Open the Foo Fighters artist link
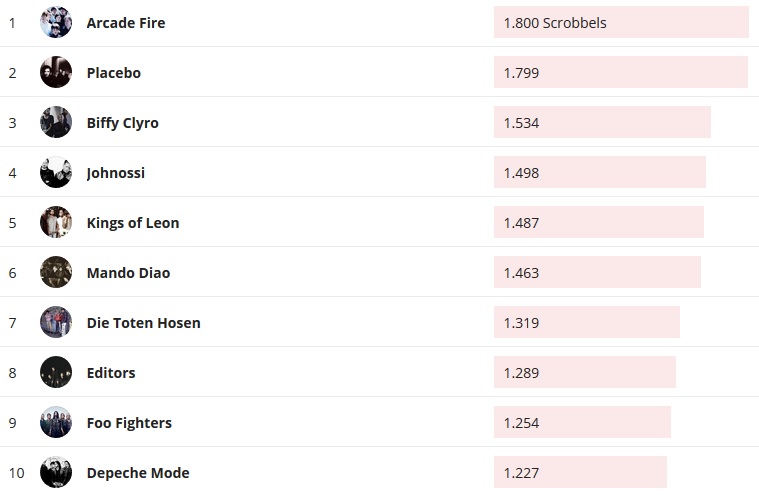Screen dimensions: 759x495 (129, 423)
